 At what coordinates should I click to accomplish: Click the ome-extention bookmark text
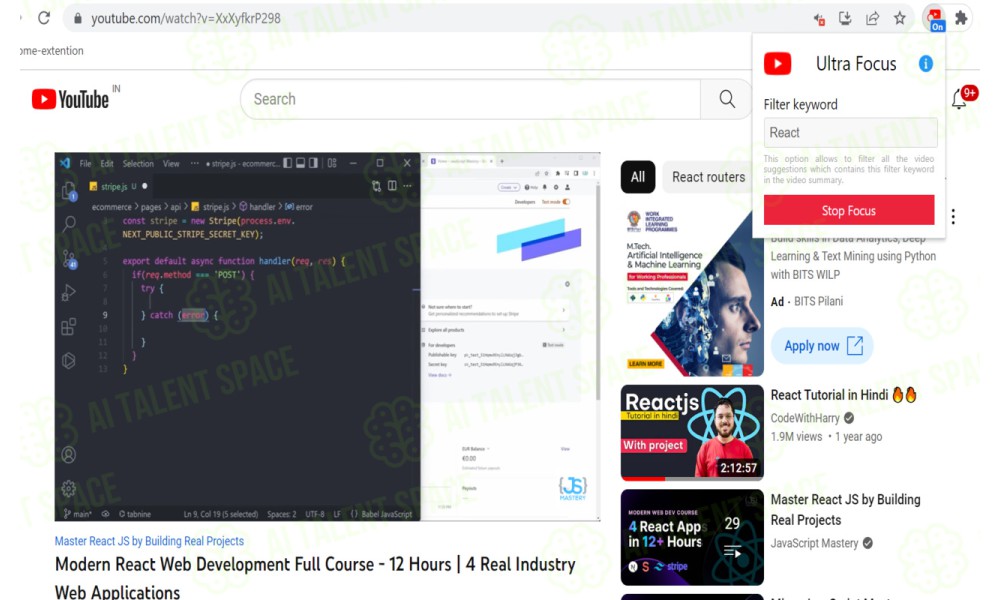pyautogui.click(x=52, y=50)
